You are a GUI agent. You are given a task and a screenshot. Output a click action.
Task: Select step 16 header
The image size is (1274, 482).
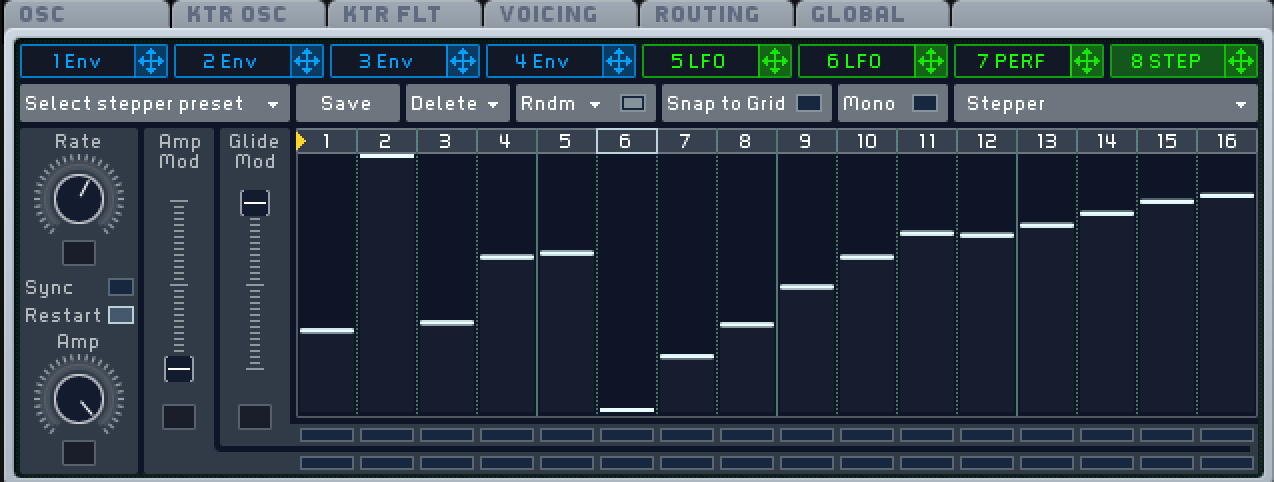(1227, 142)
